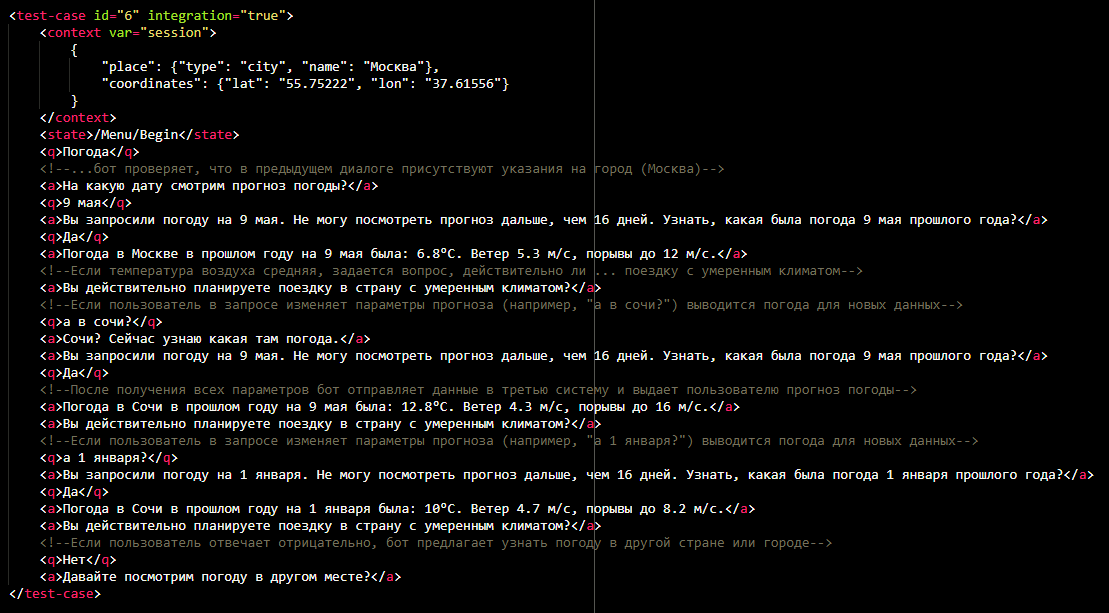1109x613 pixels.
Task: Click the closing </context> tag
Action: [78, 117]
